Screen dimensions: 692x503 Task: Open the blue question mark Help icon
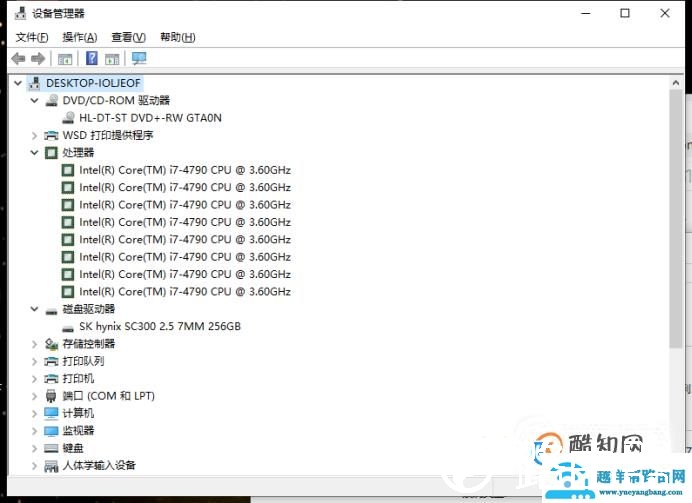click(x=92, y=58)
